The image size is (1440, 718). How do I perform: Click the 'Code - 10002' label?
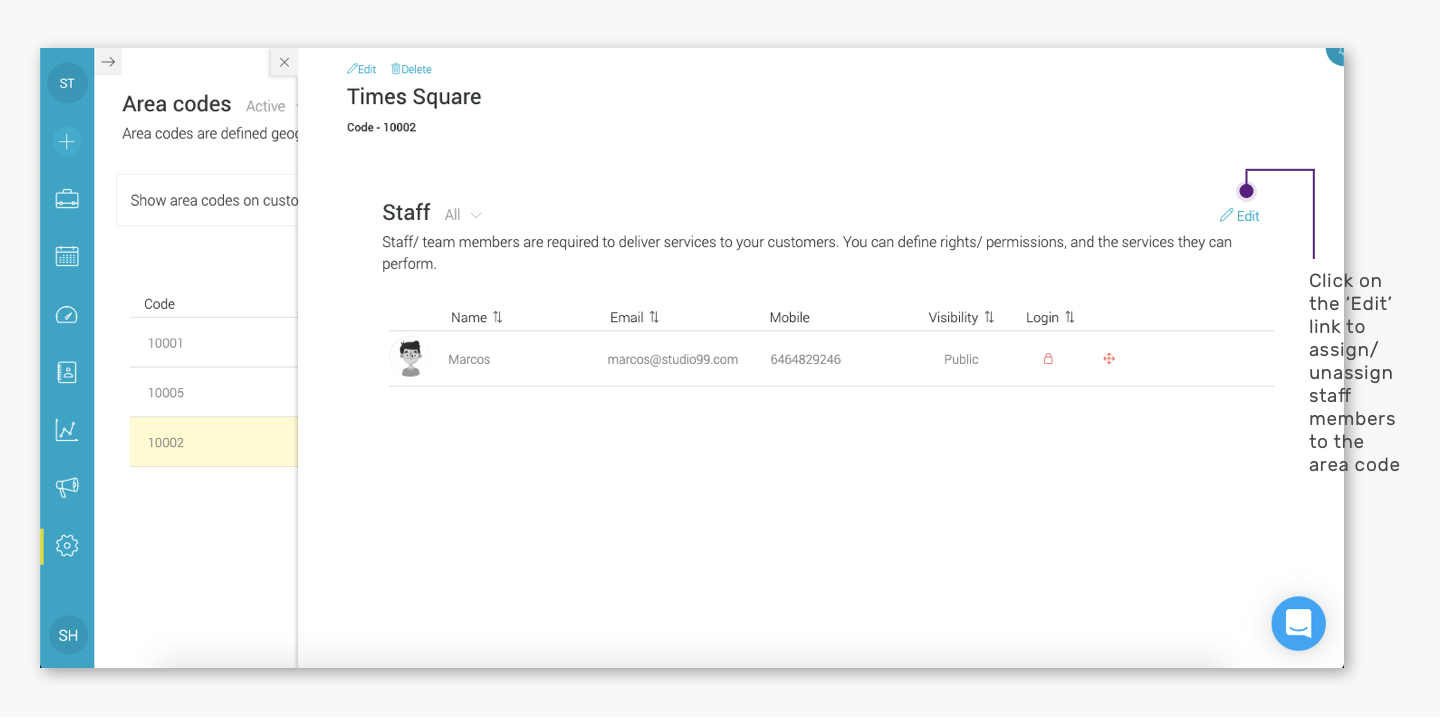[381, 127]
